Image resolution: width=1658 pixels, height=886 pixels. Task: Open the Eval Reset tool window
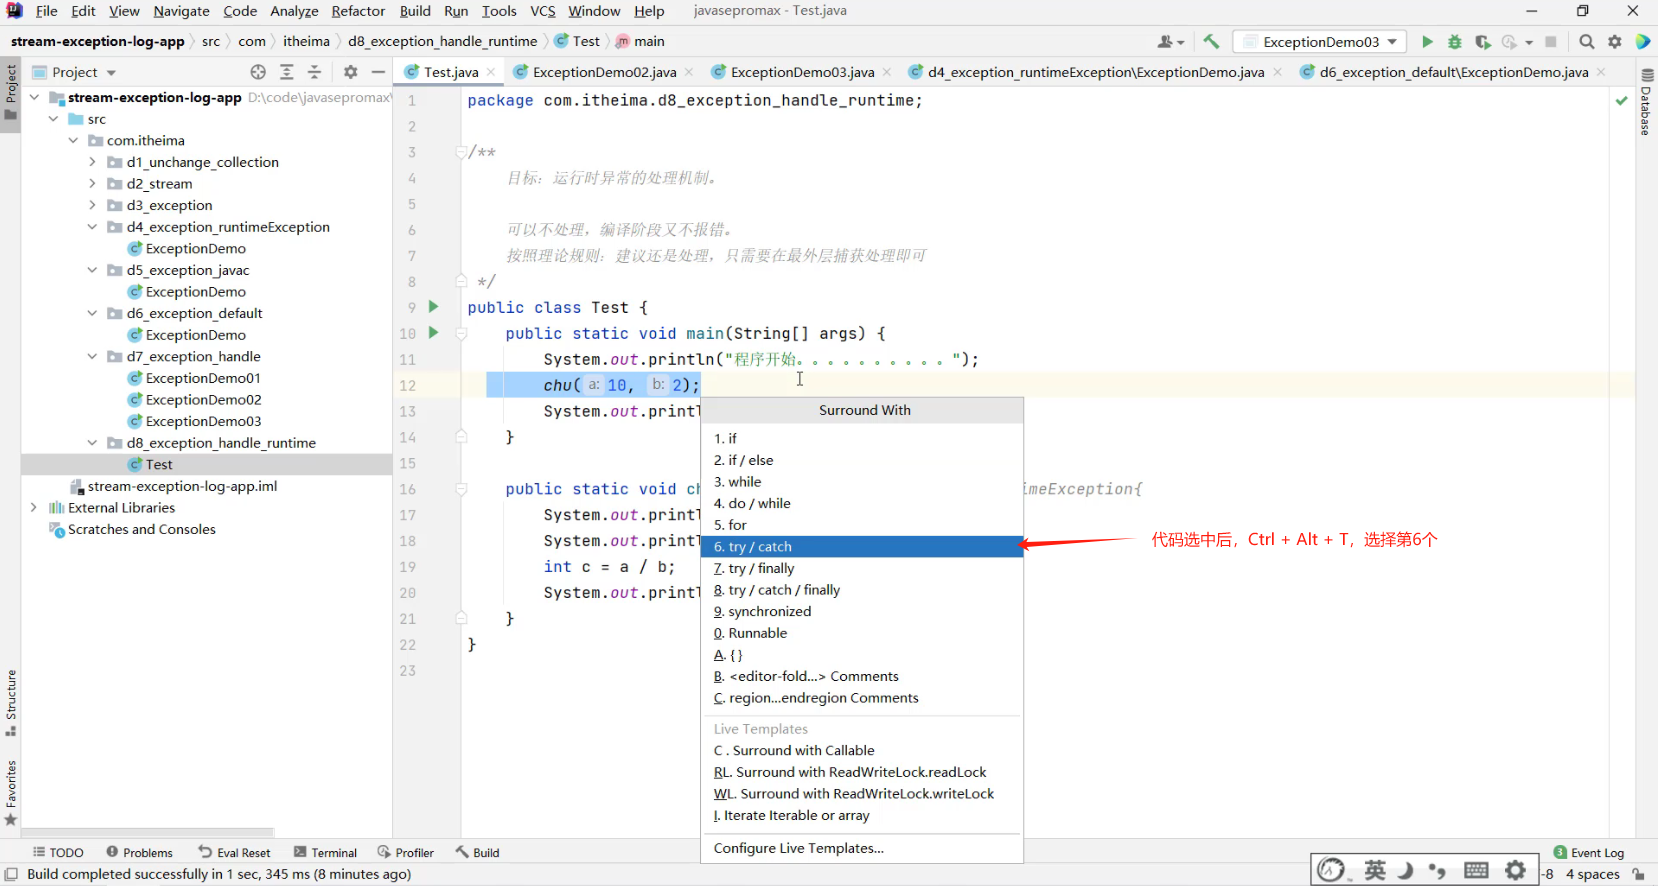(234, 853)
